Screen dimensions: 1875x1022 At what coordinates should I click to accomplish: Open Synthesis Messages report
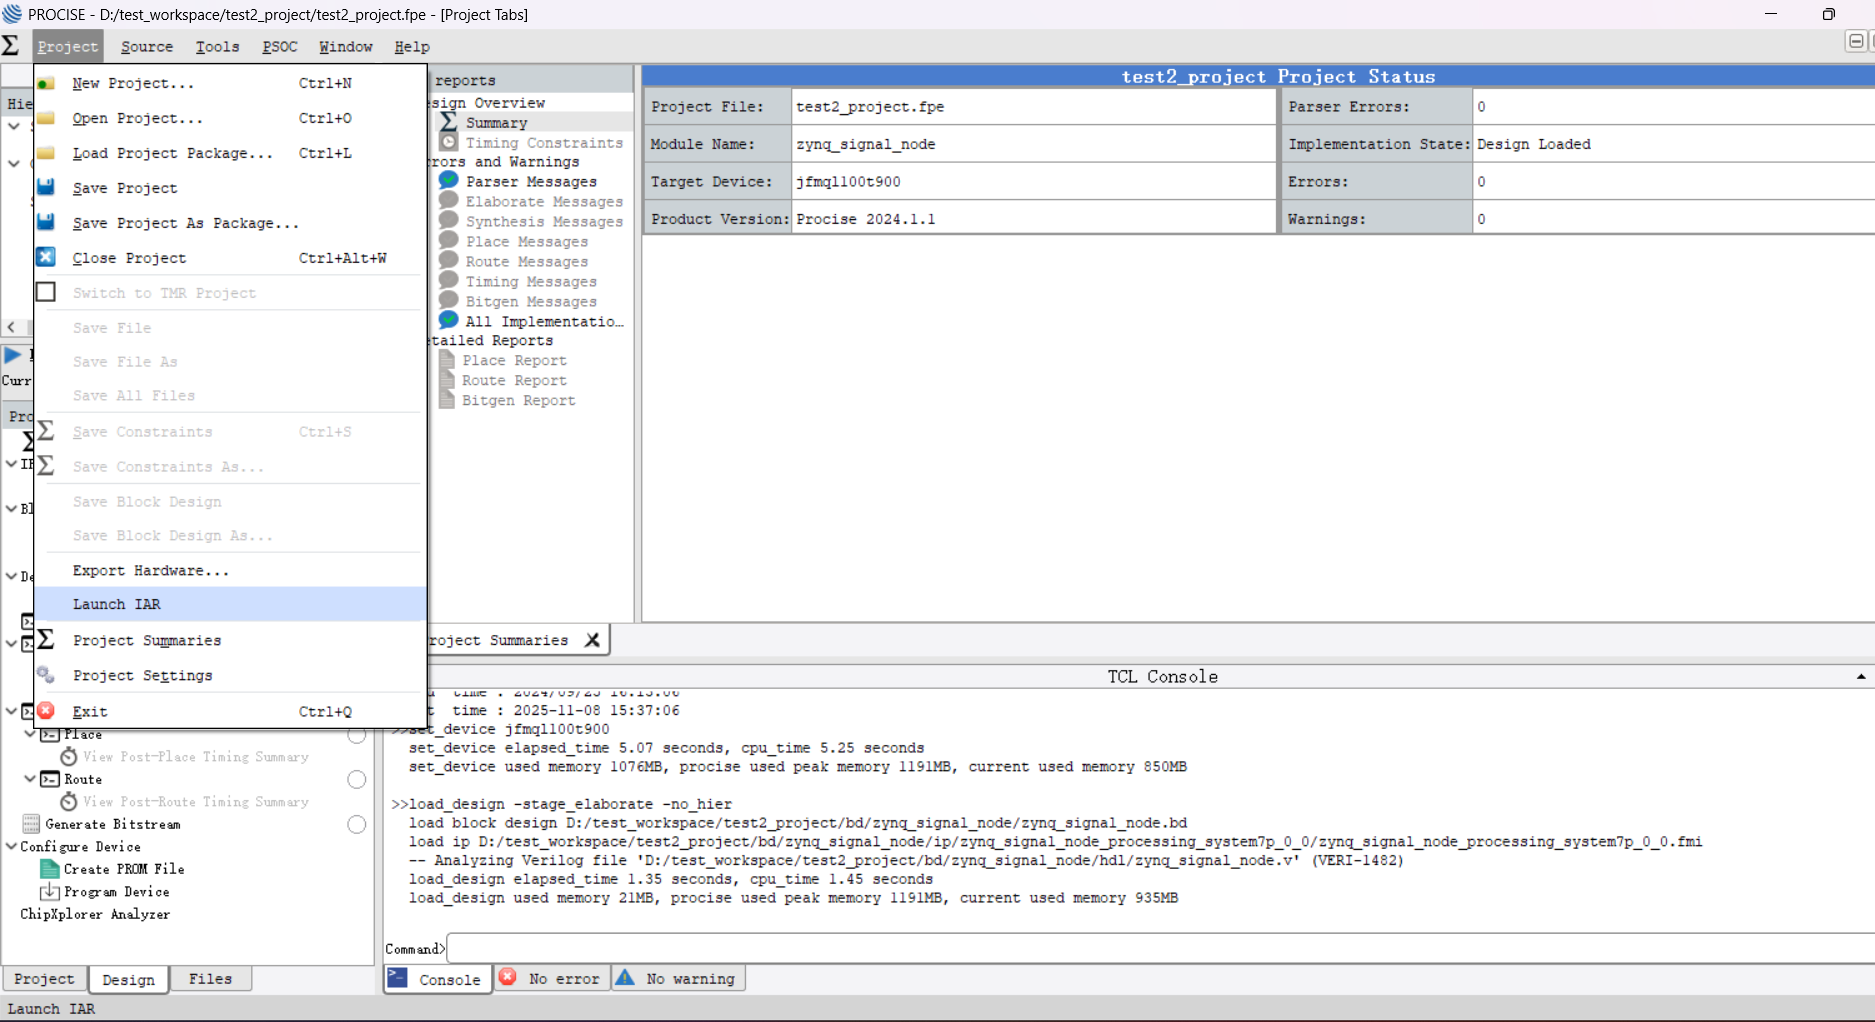click(544, 222)
